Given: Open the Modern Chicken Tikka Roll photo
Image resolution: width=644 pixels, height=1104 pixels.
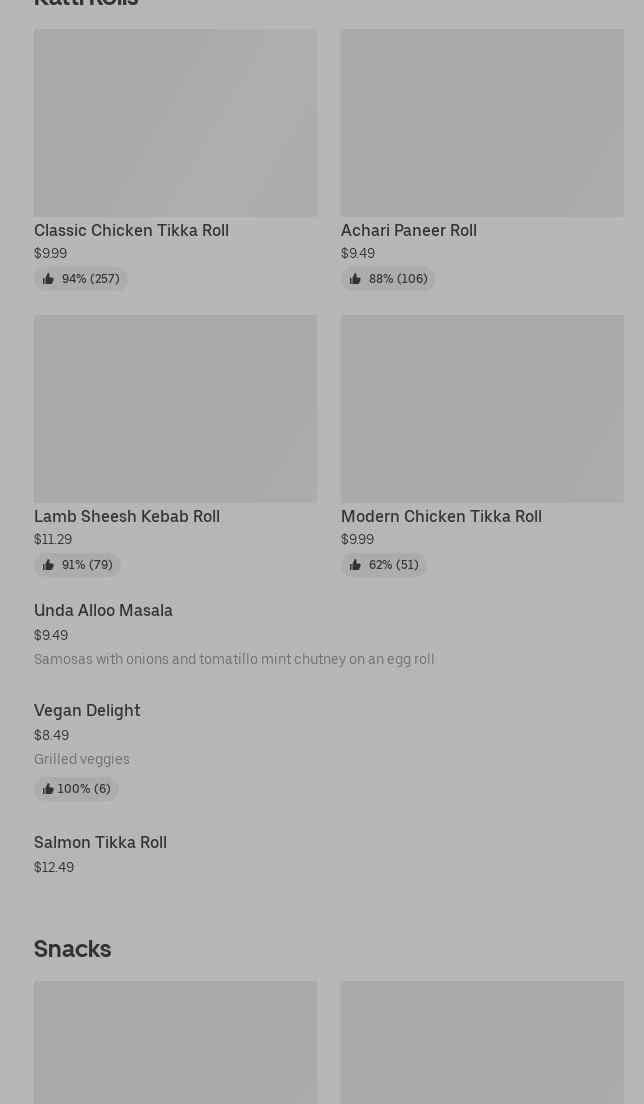Looking at the screenshot, I should tap(482, 408).
